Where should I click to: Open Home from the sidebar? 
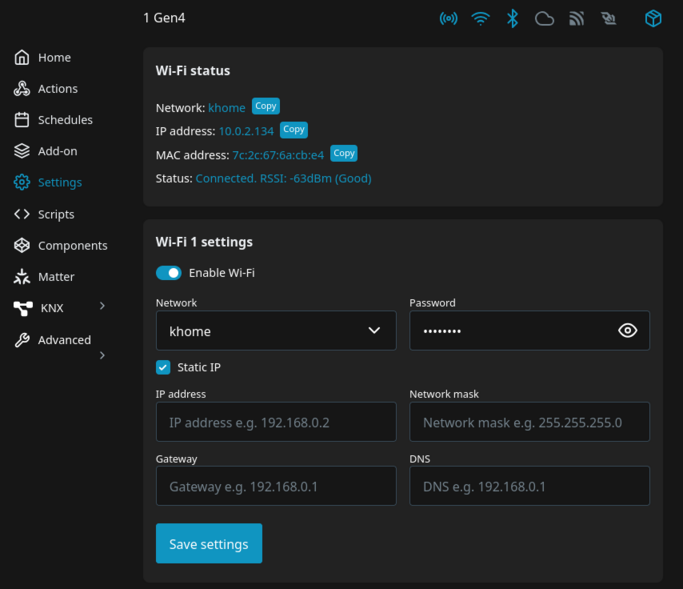(54, 58)
